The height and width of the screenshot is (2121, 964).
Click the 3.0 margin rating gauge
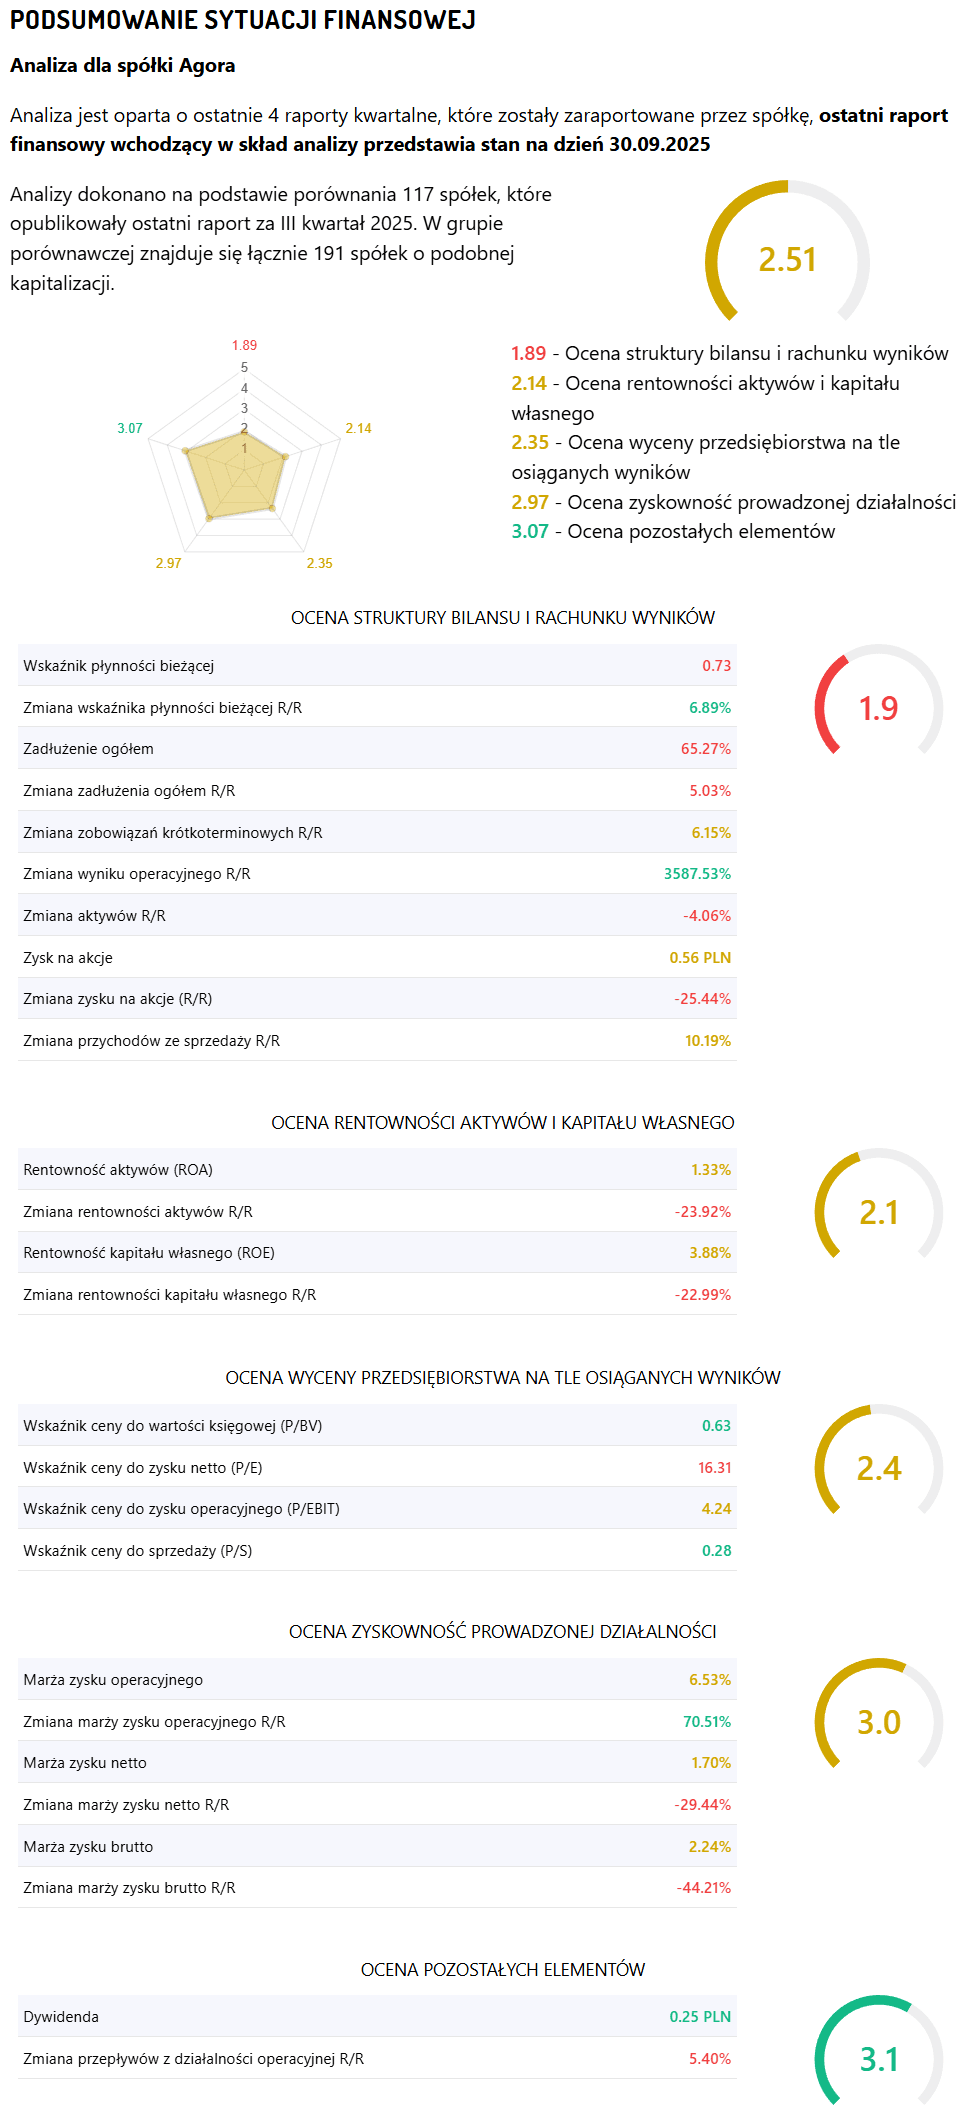point(878,1722)
